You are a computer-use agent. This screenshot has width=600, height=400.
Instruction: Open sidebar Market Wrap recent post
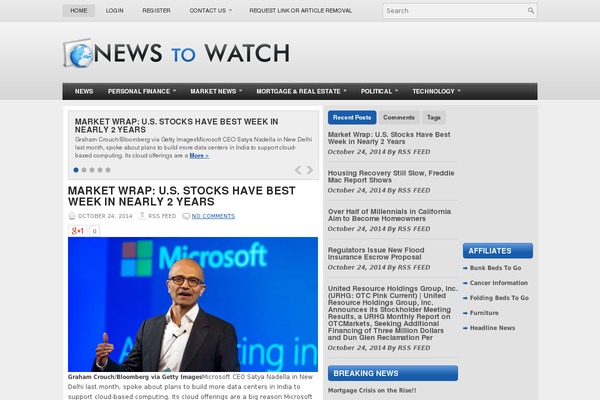point(389,138)
